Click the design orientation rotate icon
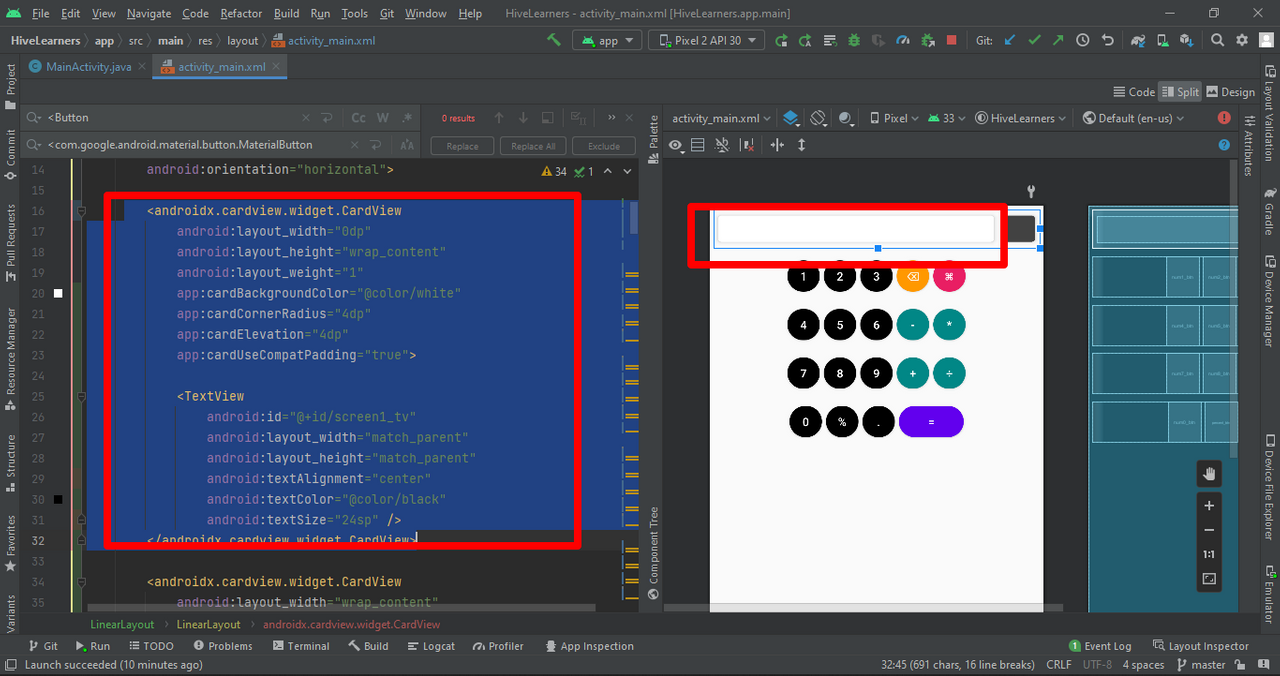1280x676 pixels. 818,118
